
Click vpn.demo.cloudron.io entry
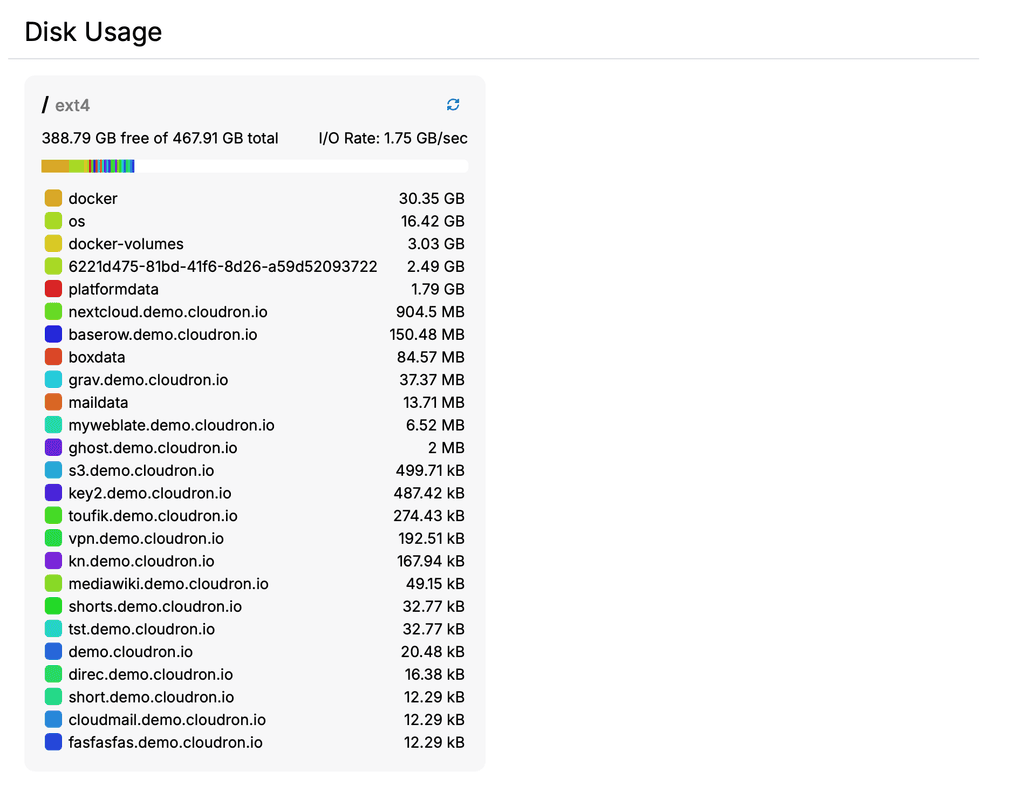click(146, 538)
